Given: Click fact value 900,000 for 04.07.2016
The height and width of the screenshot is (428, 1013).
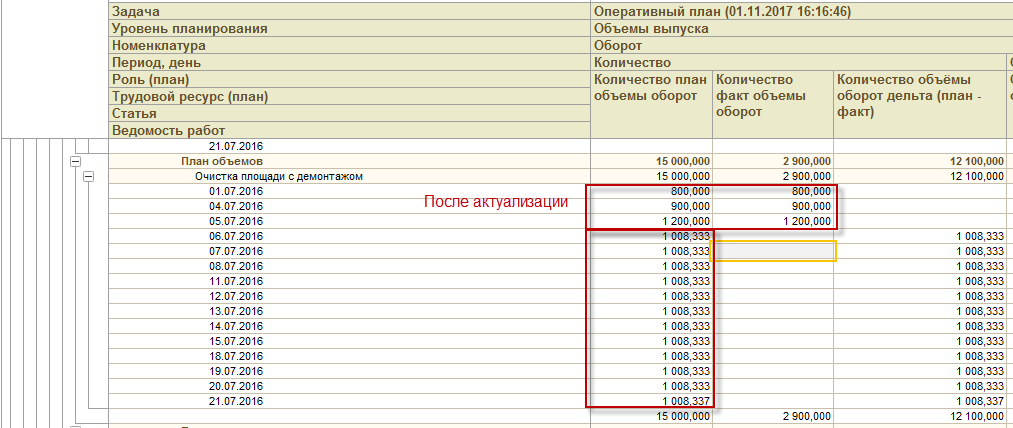Looking at the screenshot, I should 811,206.
